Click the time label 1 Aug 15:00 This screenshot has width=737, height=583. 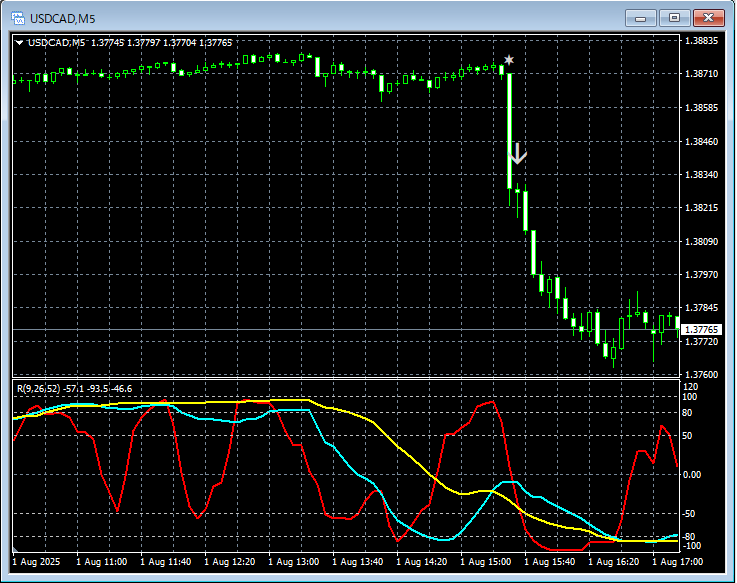point(486,562)
